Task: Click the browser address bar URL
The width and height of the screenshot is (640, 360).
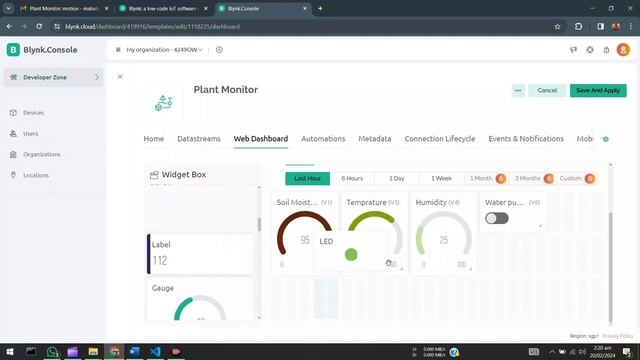Action: point(152,27)
